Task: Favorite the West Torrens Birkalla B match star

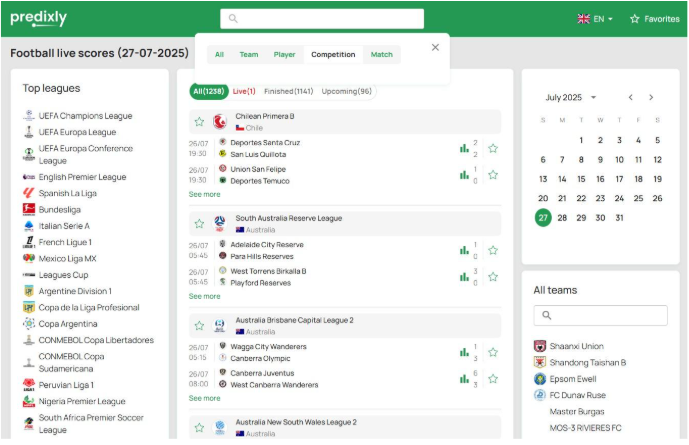Action: (493, 277)
